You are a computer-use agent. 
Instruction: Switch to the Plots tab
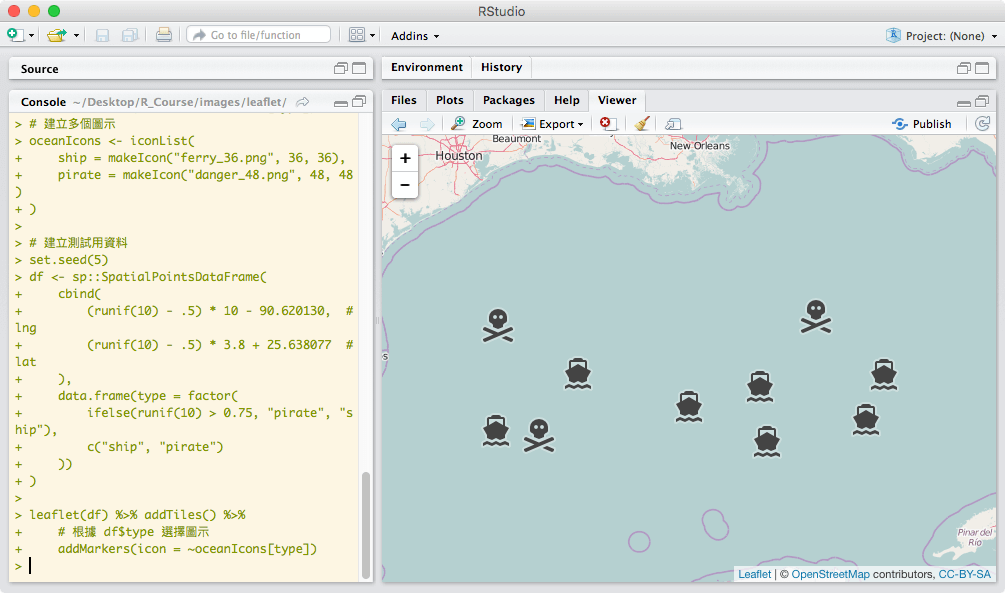pos(450,100)
